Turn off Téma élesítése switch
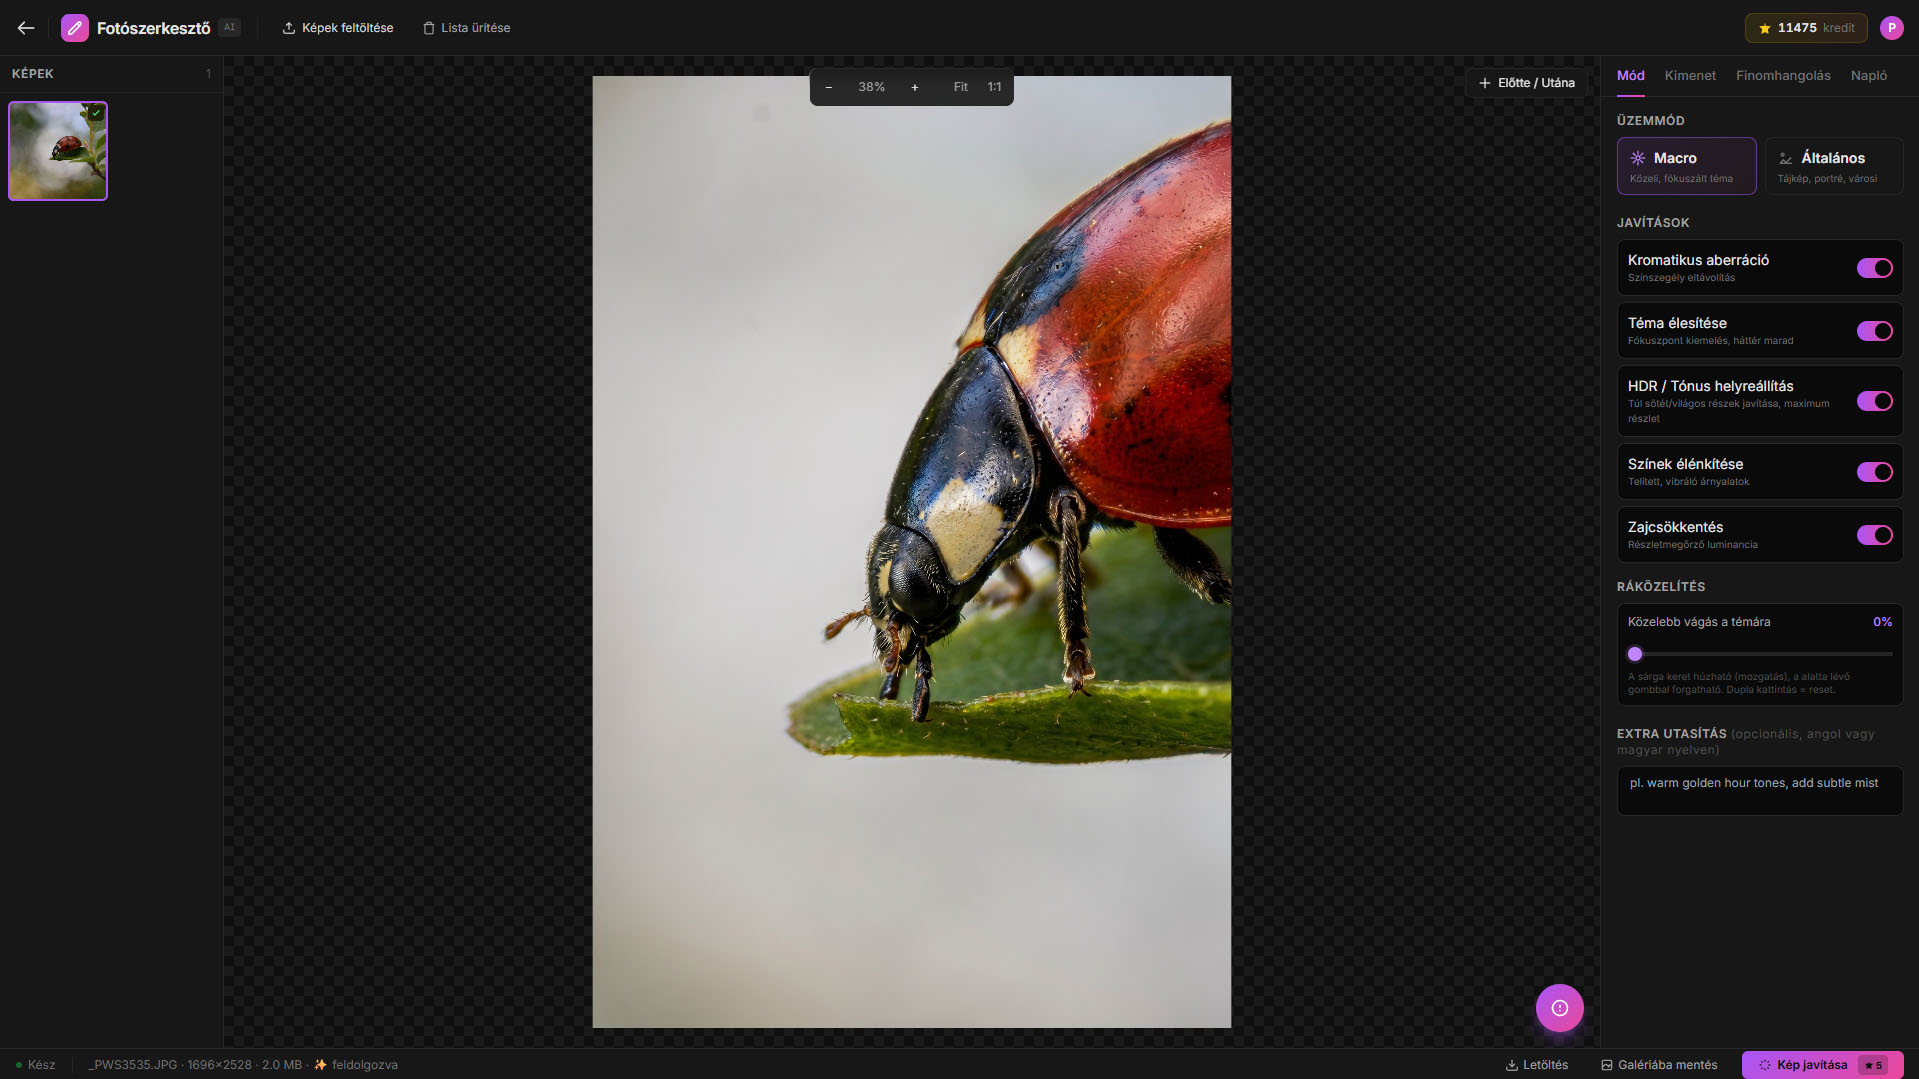The height and width of the screenshot is (1079, 1919). coord(1874,331)
